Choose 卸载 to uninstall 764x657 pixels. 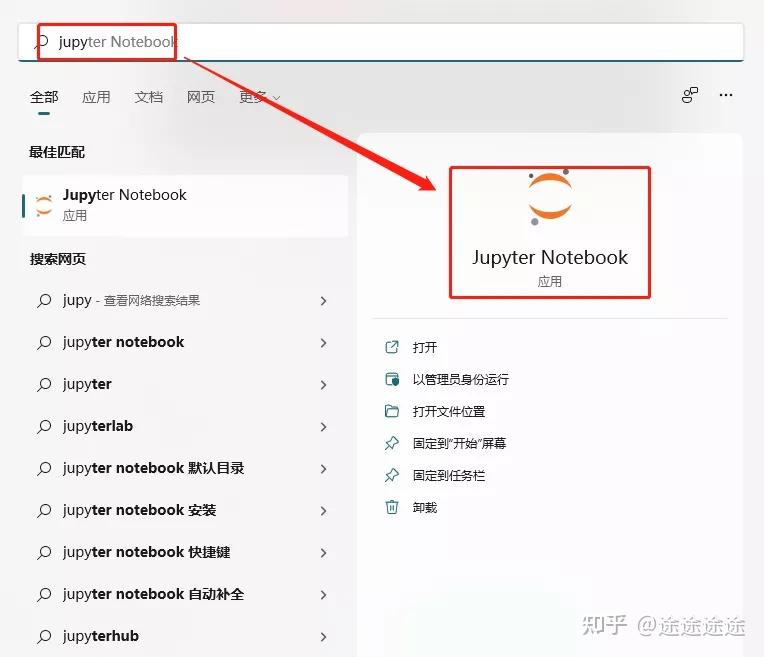424,507
